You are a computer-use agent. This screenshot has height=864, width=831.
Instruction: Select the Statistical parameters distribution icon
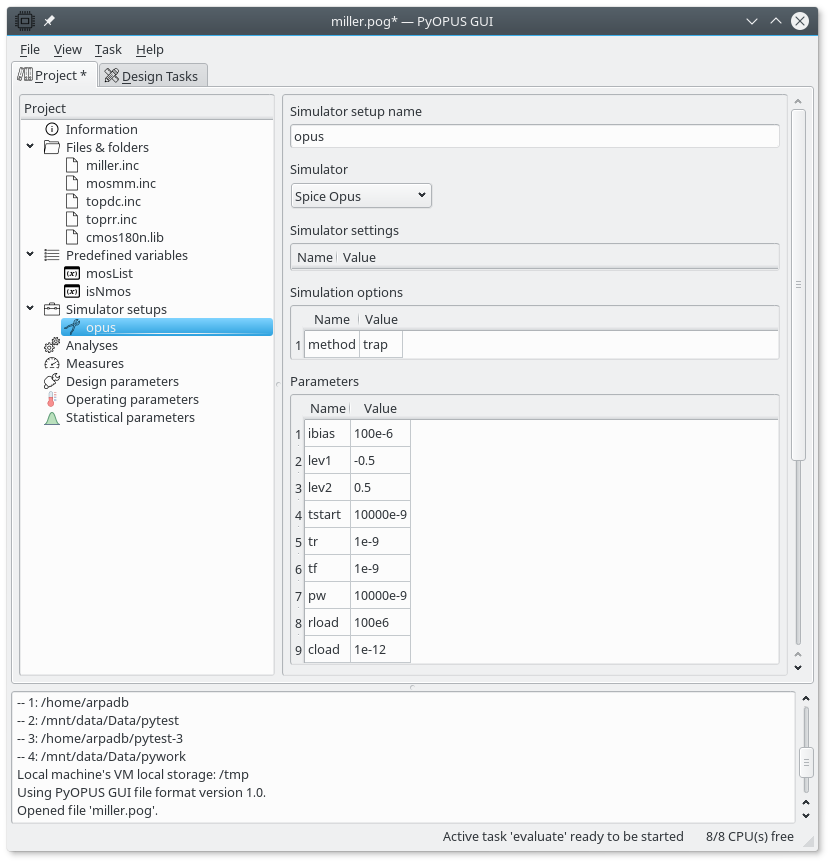pos(52,417)
